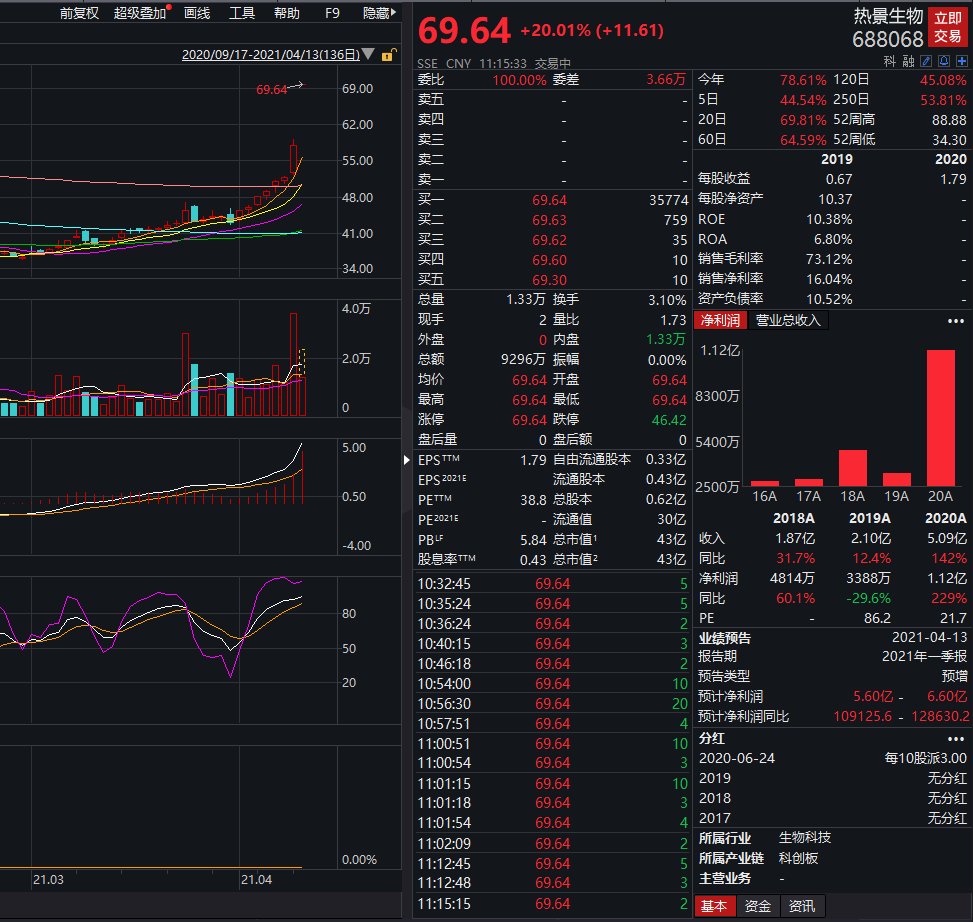Switch to the 资金 tab

757,907
